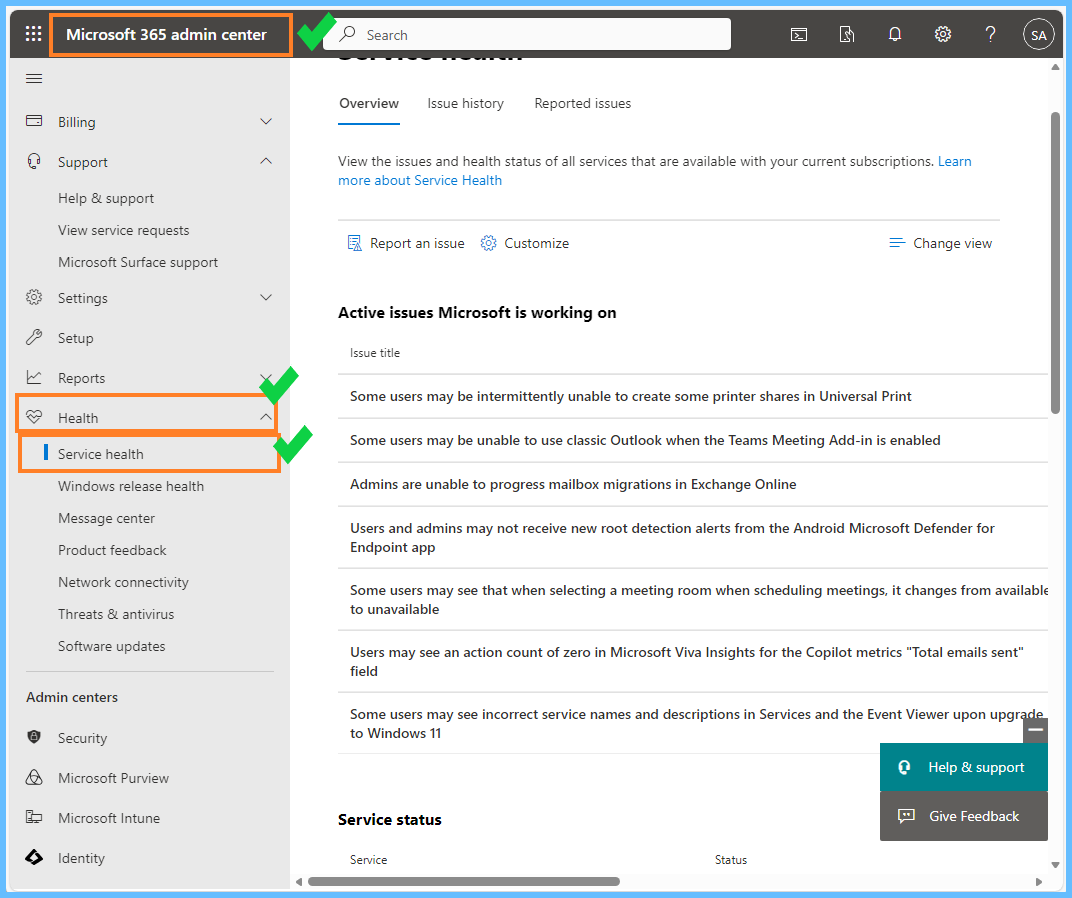Click the Customize gear icon
This screenshot has height=898, width=1072.
click(x=488, y=243)
